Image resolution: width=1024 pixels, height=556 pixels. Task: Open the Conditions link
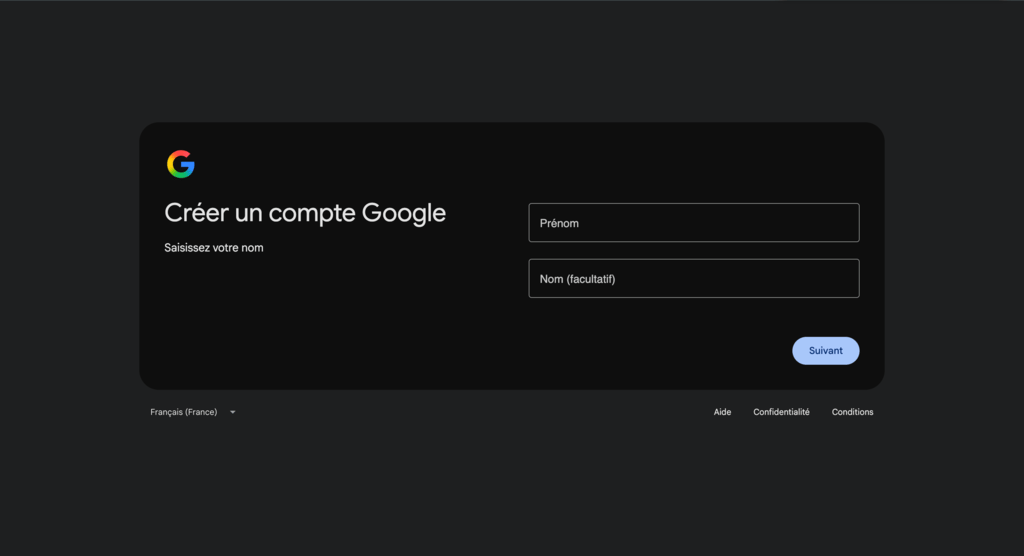point(852,412)
